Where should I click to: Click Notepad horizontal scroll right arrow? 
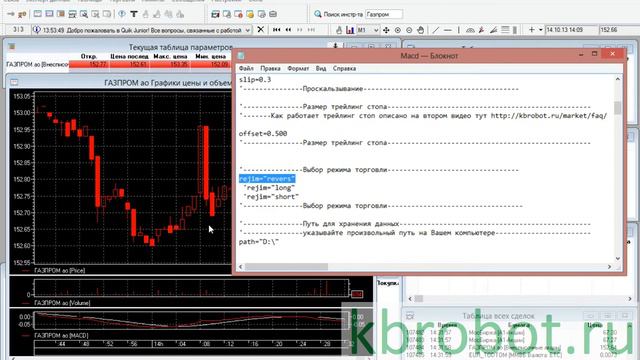(609, 267)
